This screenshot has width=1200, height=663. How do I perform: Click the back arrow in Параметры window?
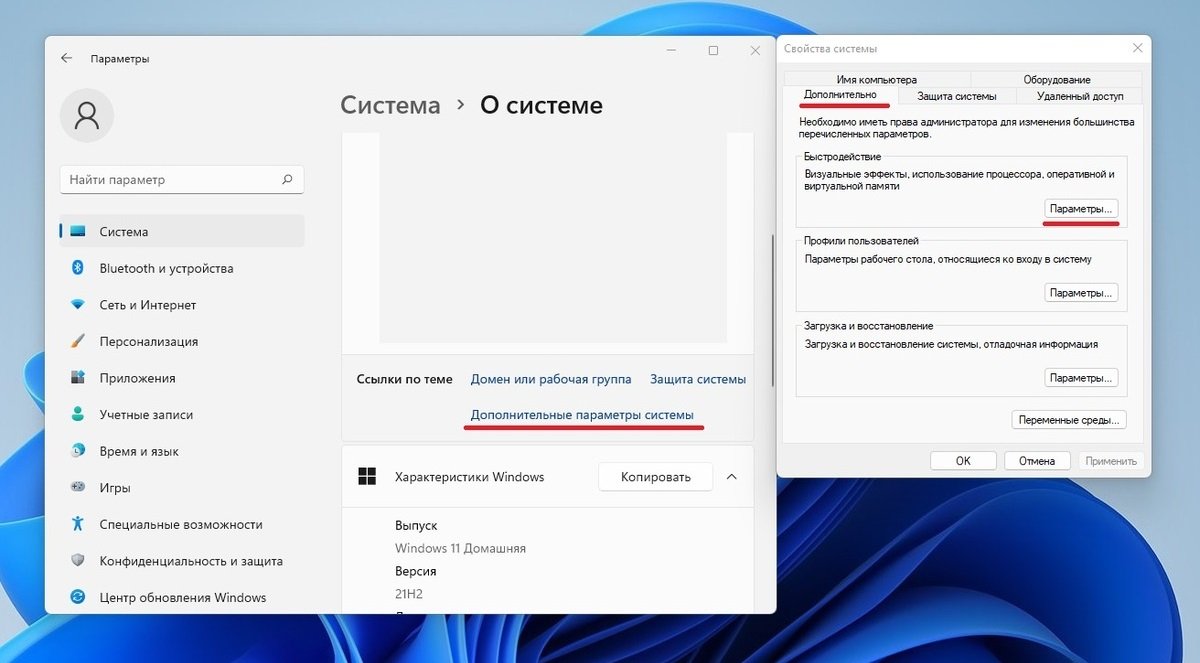(x=67, y=58)
